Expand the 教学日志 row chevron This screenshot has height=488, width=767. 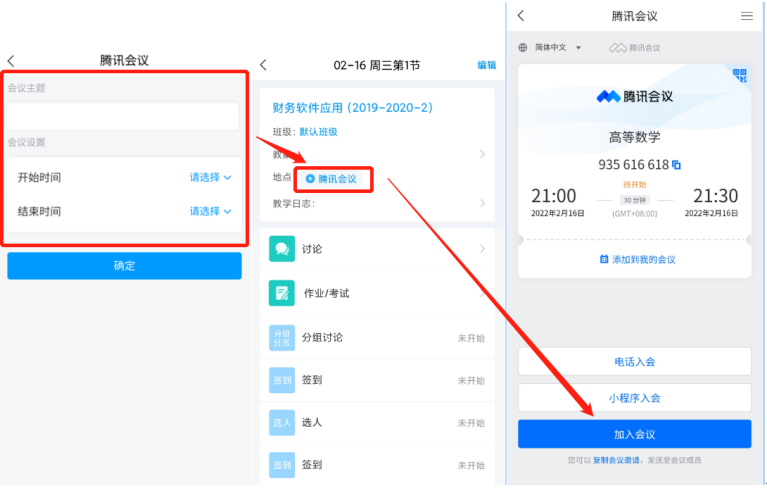click(x=482, y=203)
